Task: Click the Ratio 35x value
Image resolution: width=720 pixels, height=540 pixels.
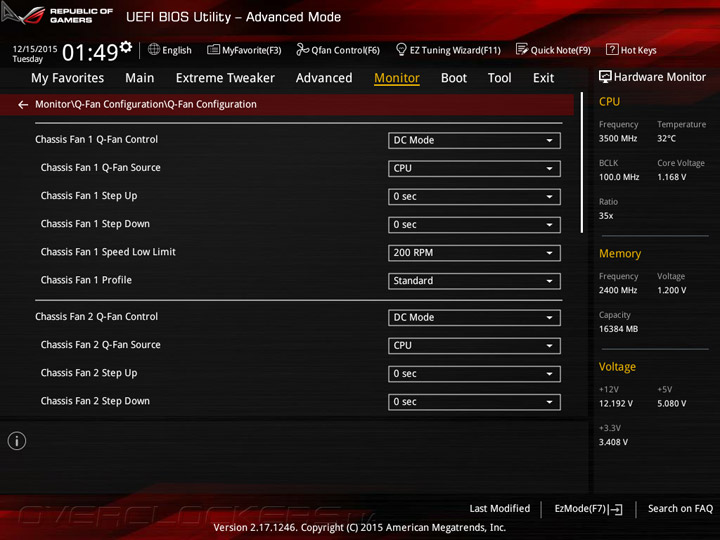Action: (x=606, y=215)
